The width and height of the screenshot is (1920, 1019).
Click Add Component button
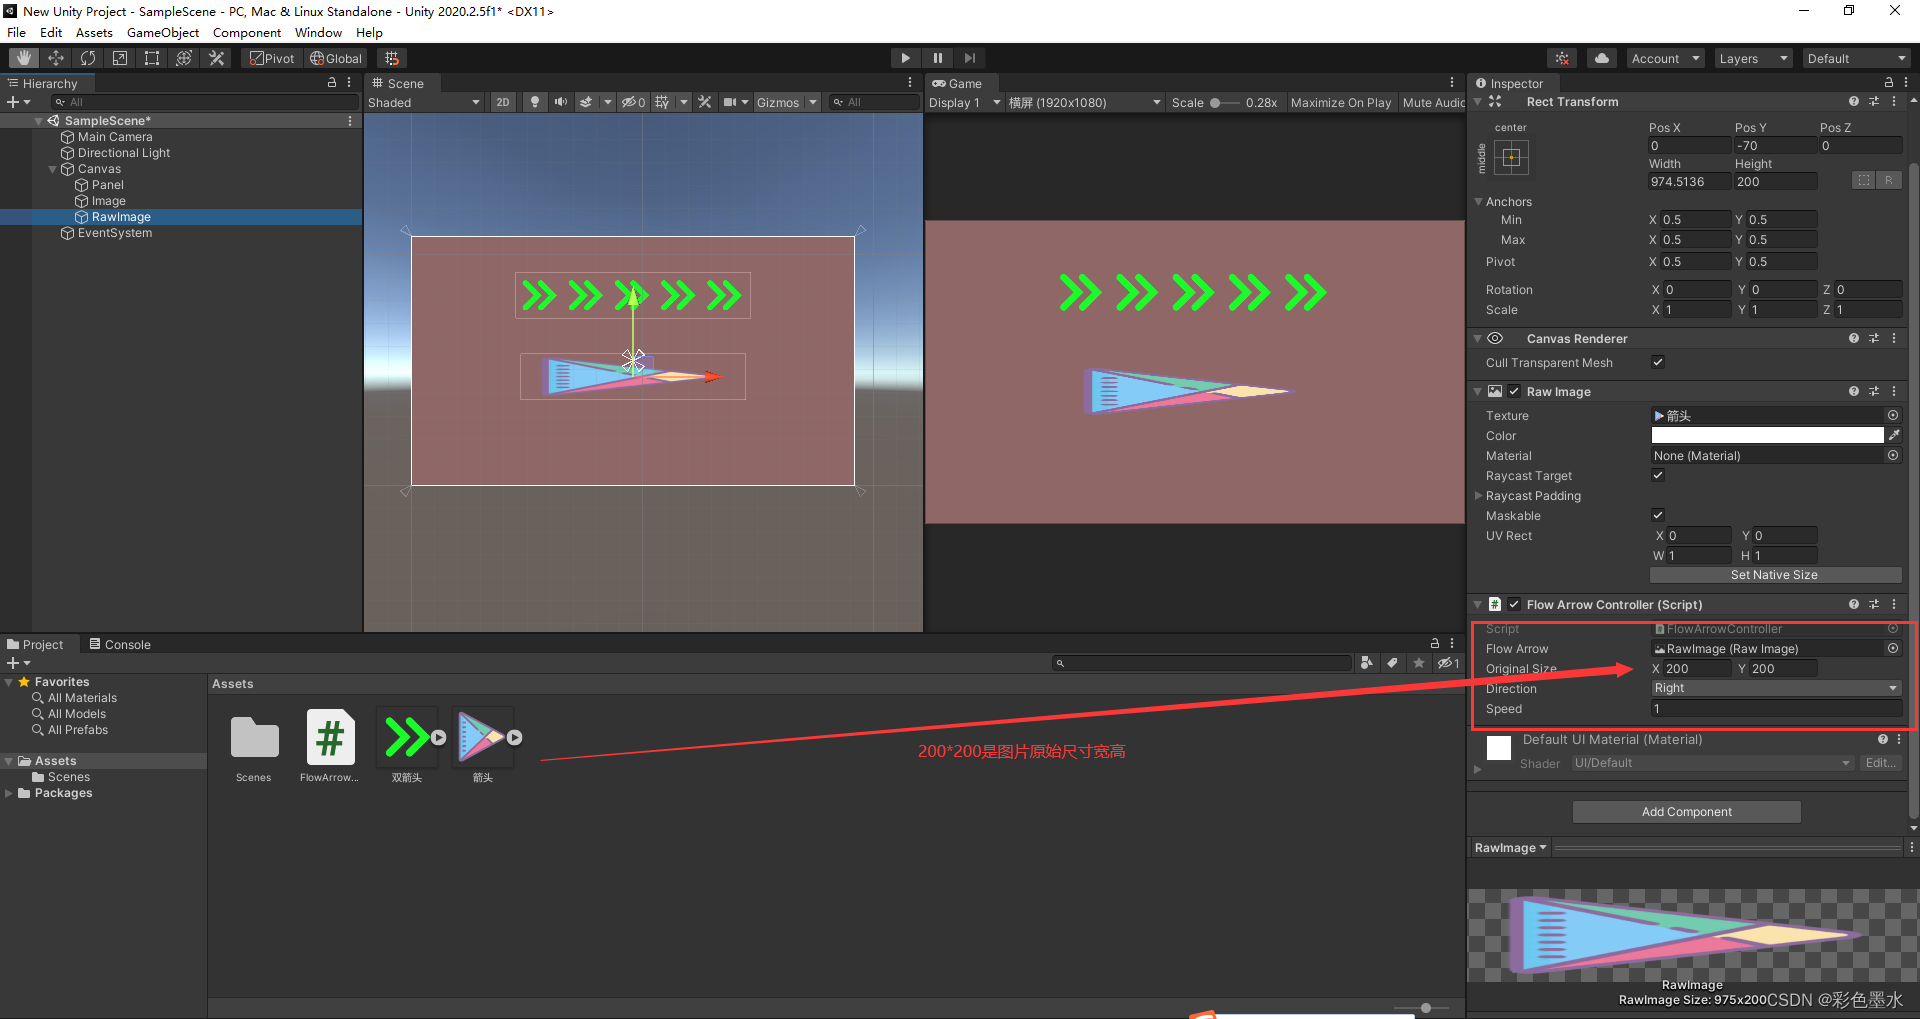(1687, 811)
